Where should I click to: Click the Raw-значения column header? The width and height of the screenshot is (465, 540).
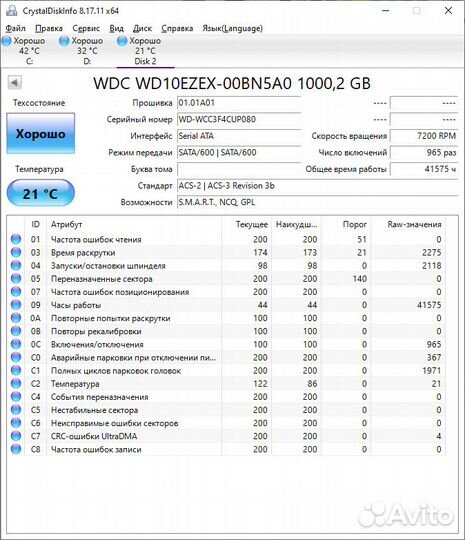[x=408, y=224]
